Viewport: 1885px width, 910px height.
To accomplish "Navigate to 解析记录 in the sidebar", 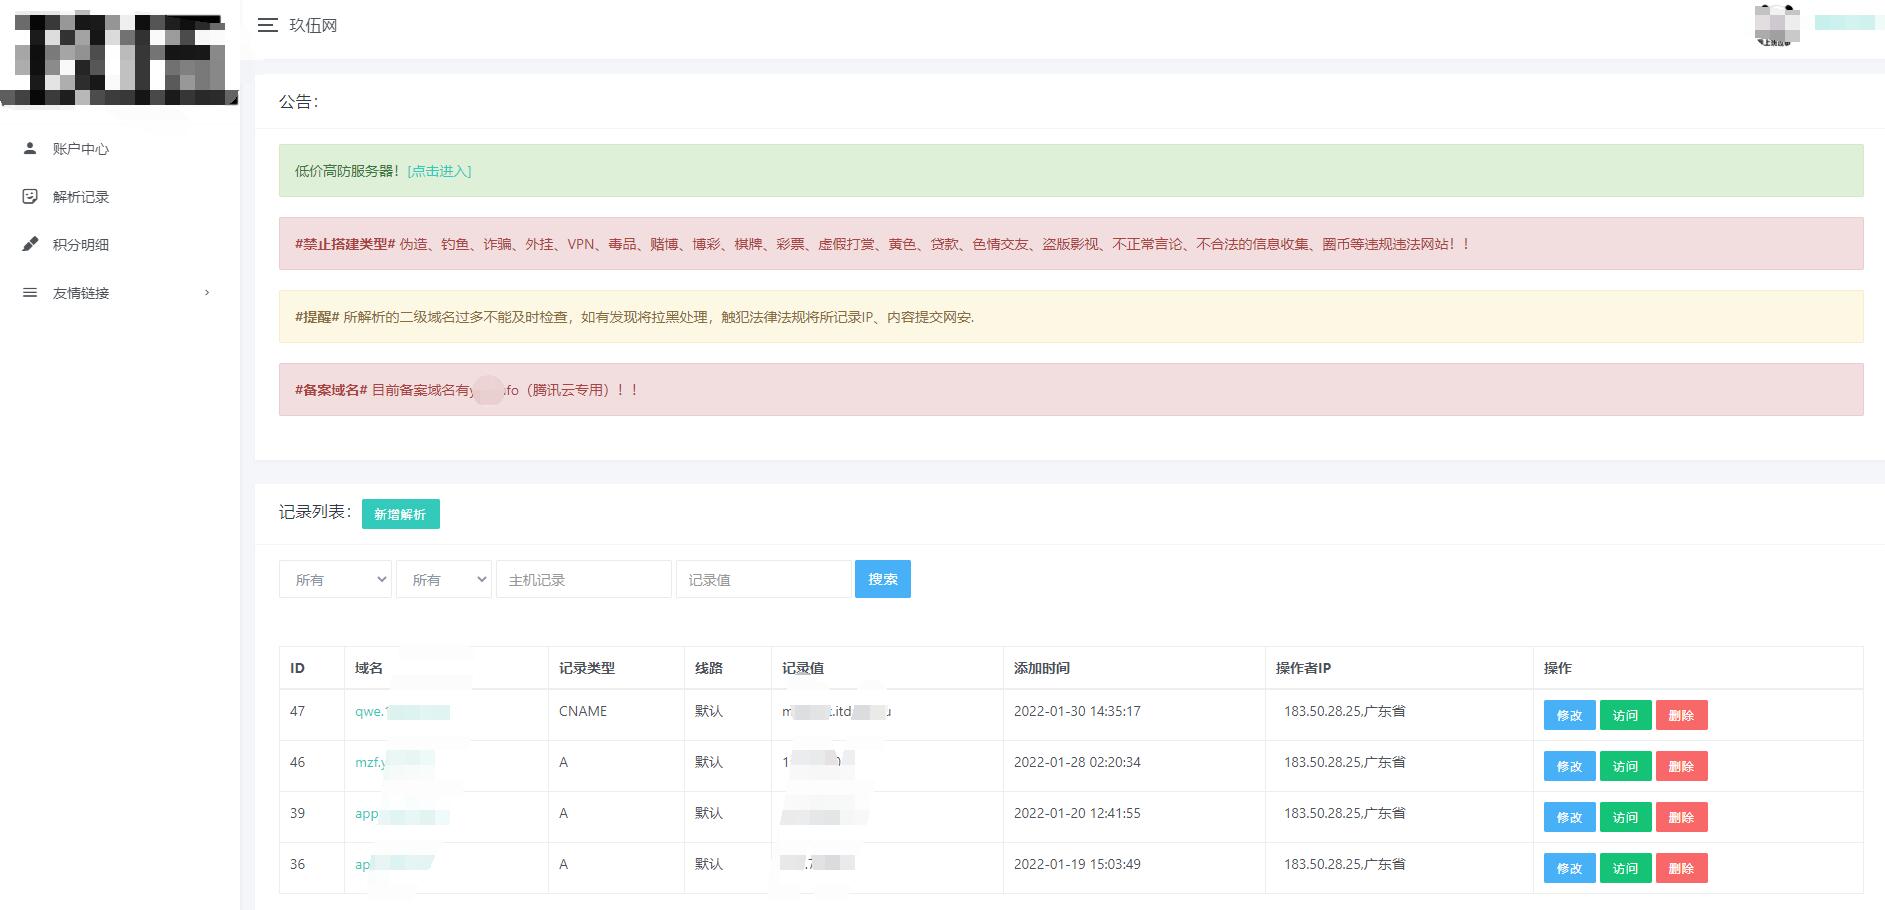I will (x=80, y=196).
